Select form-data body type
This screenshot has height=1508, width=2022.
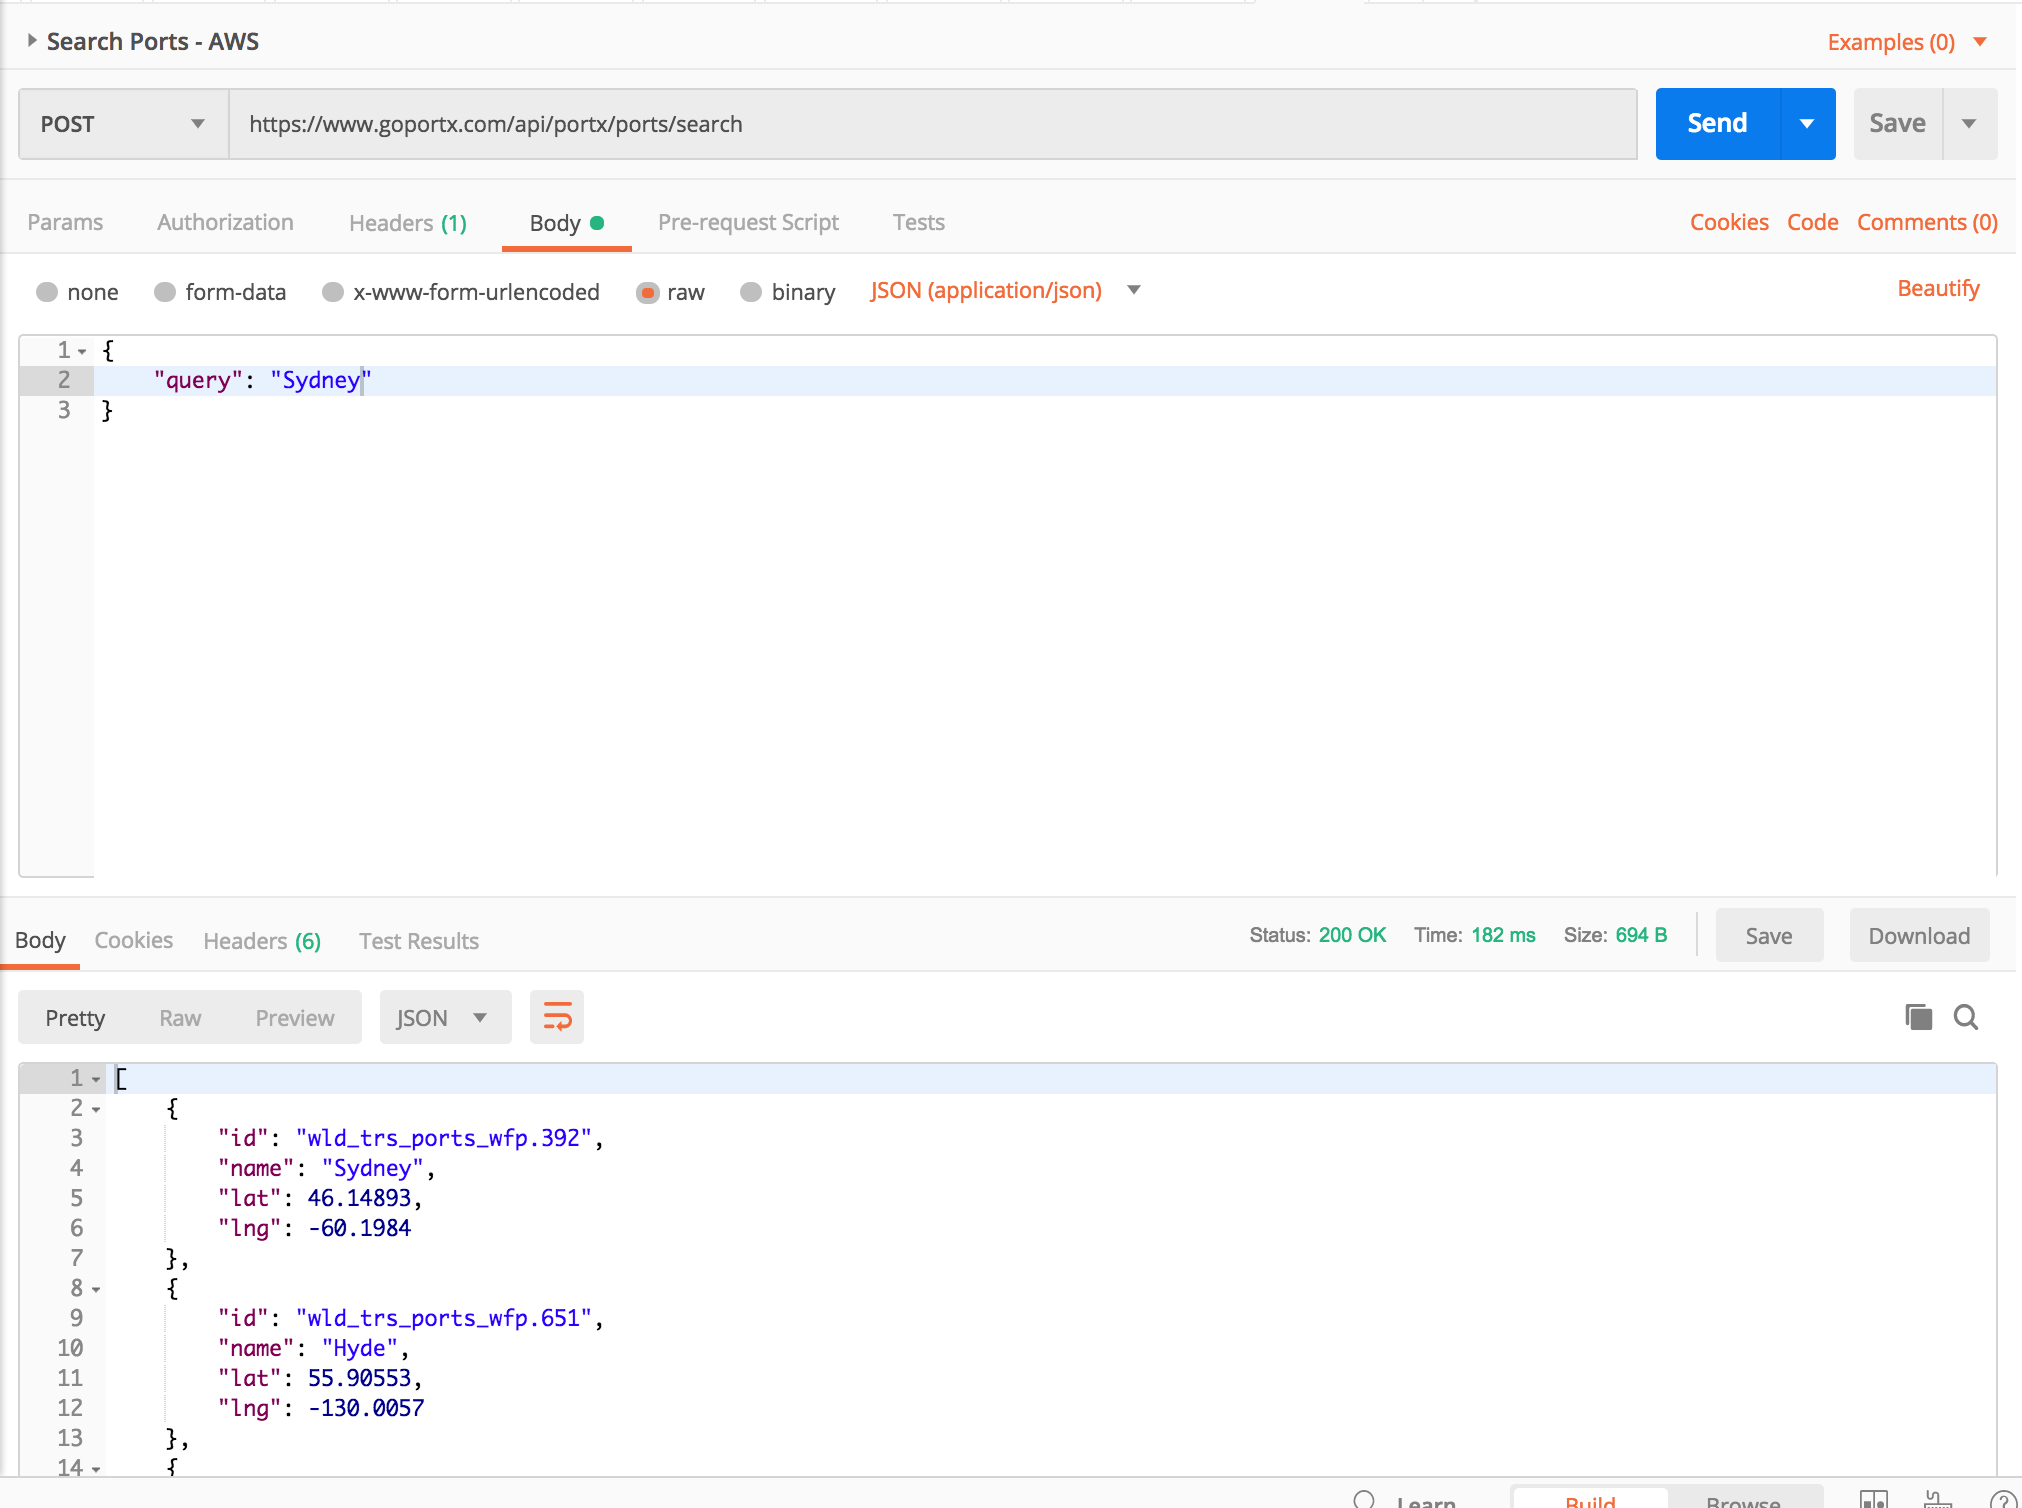coord(165,292)
